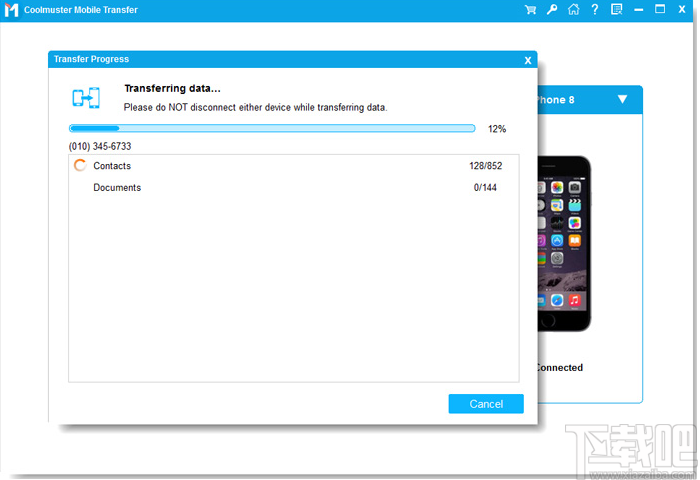Minimize the Coolmuster window

click(x=638, y=10)
